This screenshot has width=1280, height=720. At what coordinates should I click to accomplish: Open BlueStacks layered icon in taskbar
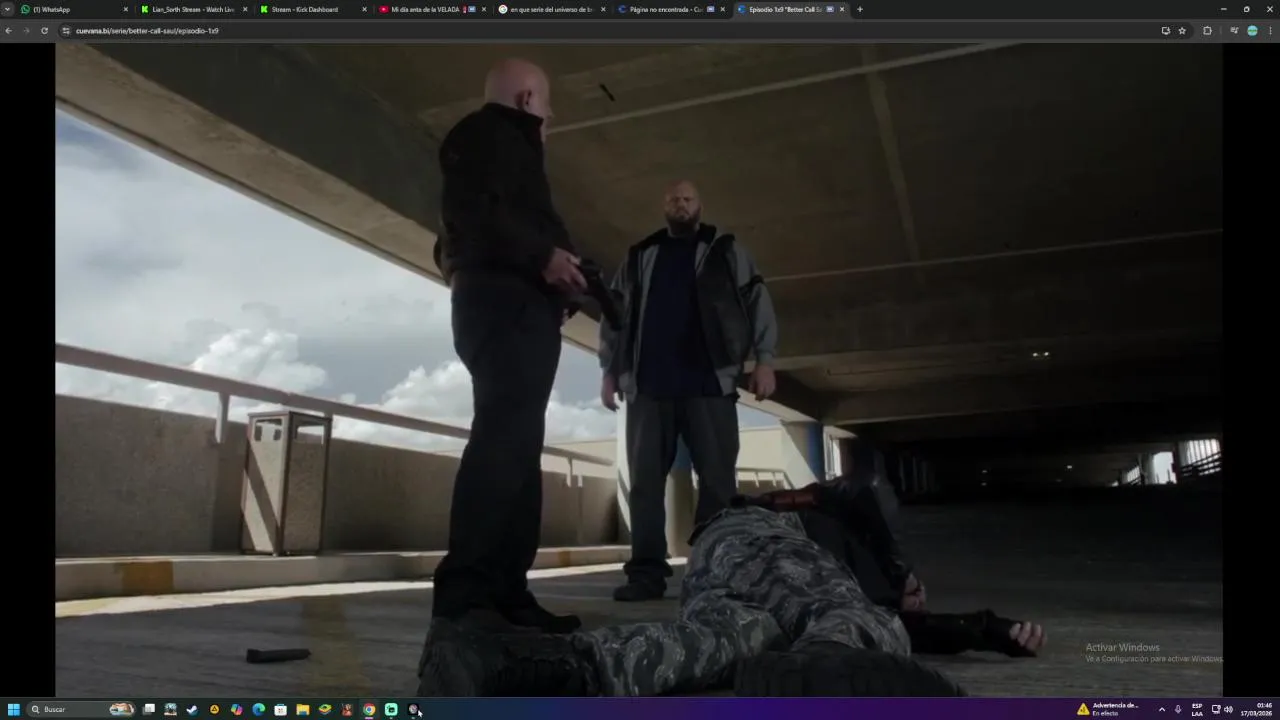click(324, 709)
